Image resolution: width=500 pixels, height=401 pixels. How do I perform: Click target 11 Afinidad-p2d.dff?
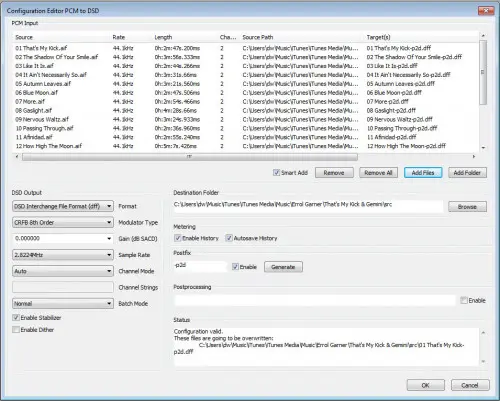[391, 137]
